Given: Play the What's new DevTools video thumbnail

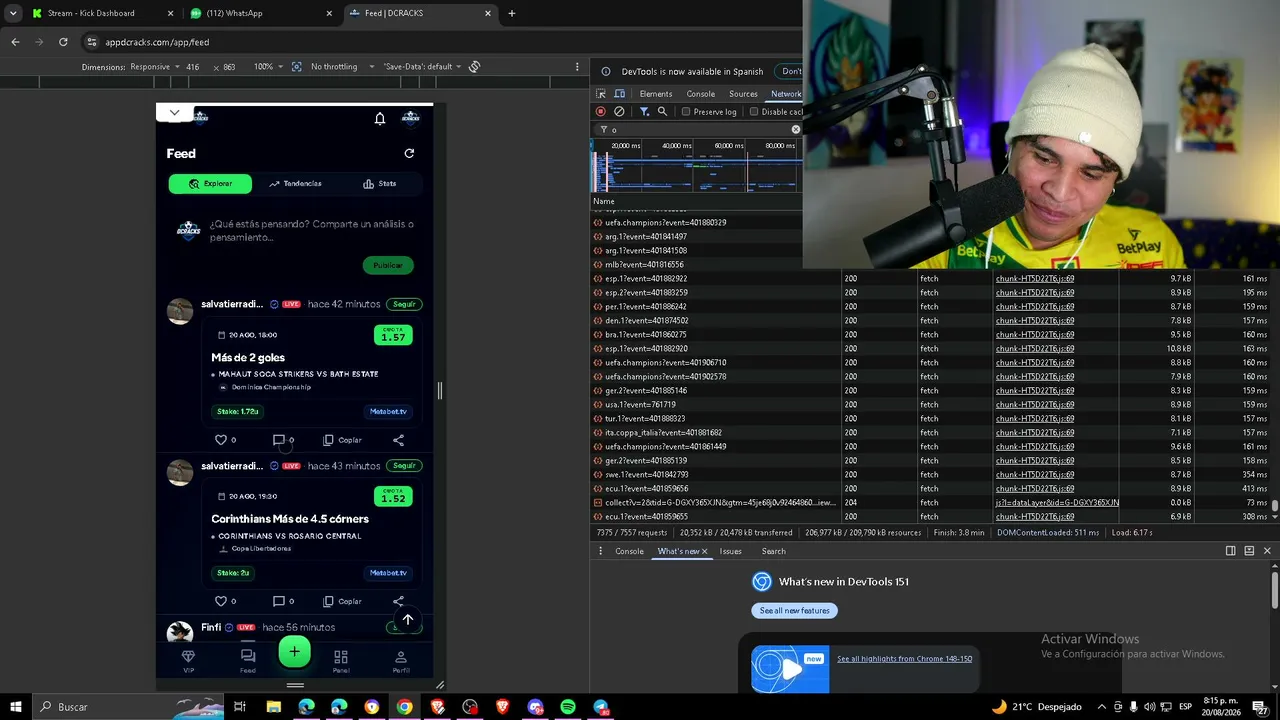Looking at the screenshot, I should (790, 670).
